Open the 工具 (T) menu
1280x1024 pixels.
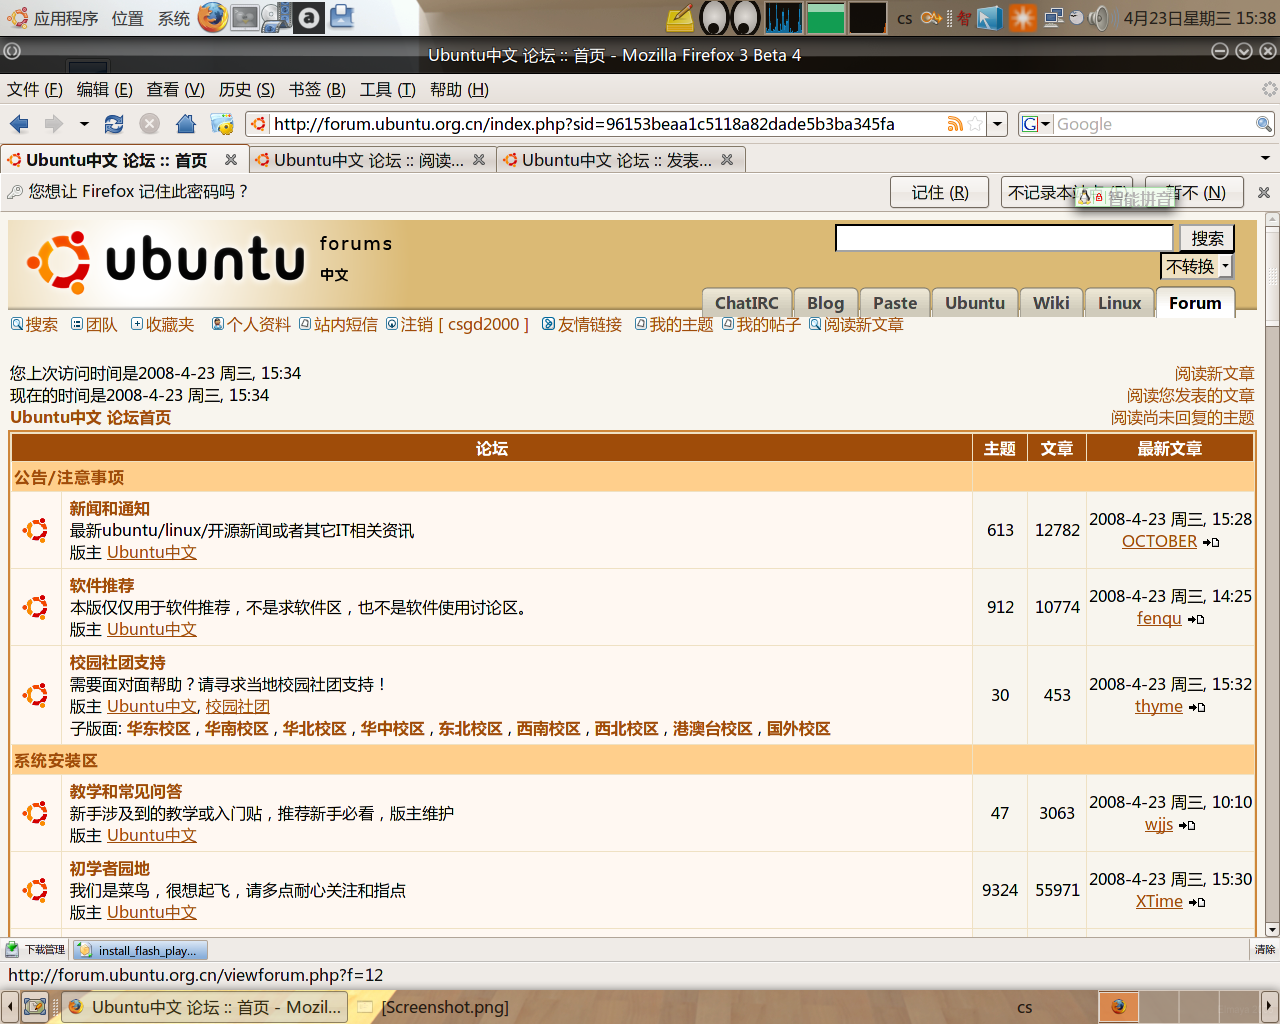tap(388, 90)
